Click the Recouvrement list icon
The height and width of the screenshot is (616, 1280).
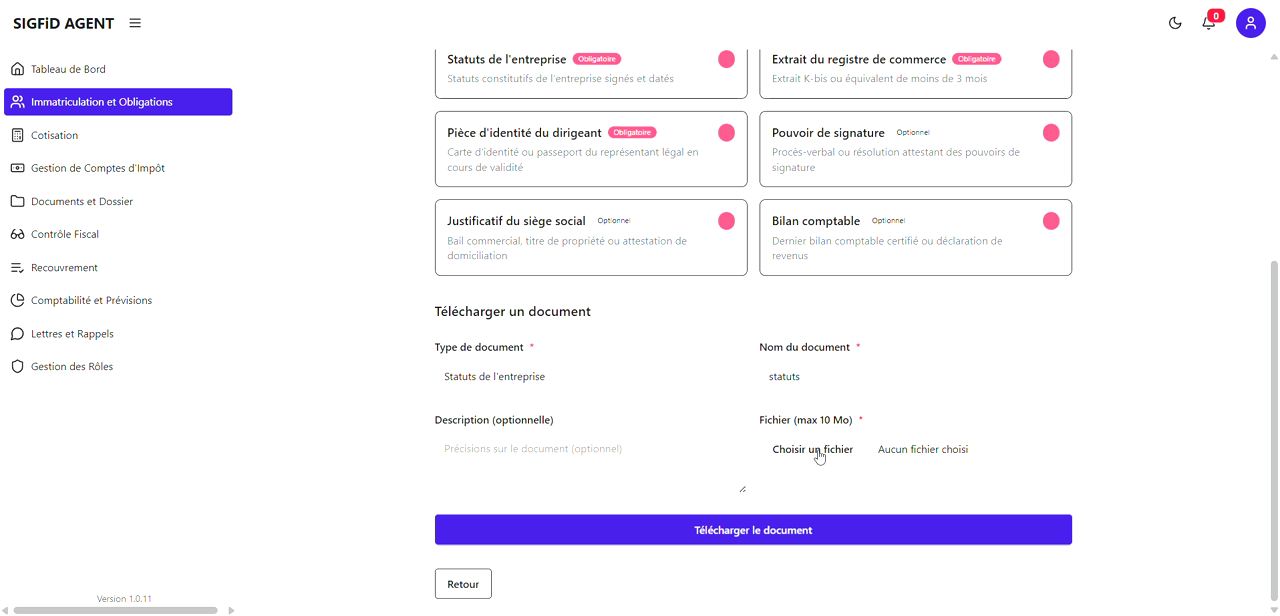click(x=16, y=267)
